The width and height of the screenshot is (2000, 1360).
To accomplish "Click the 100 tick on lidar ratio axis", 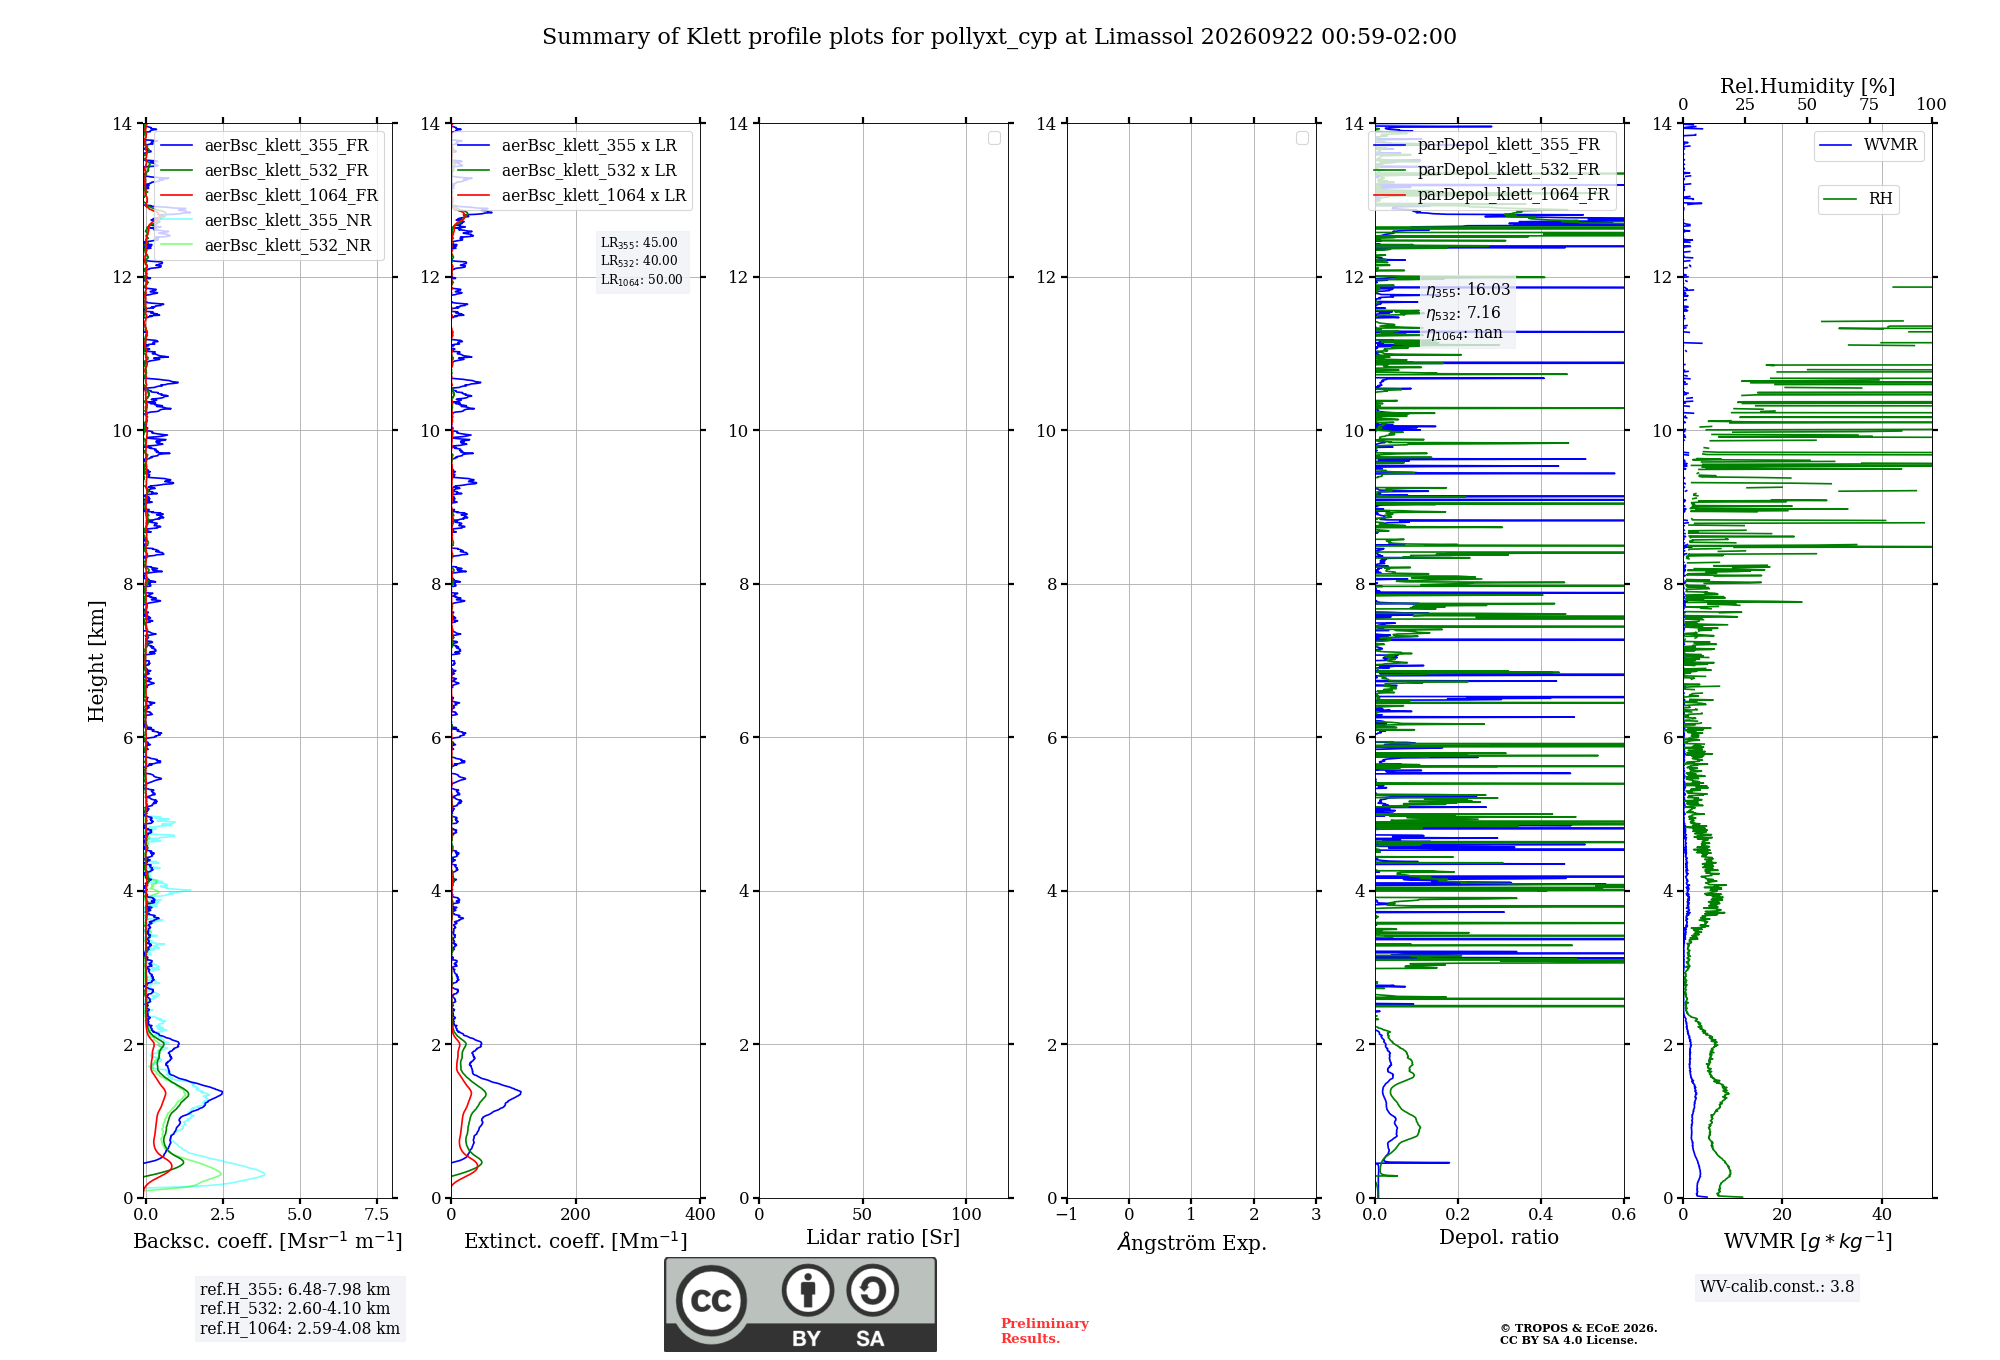I will [x=966, y=1215].
